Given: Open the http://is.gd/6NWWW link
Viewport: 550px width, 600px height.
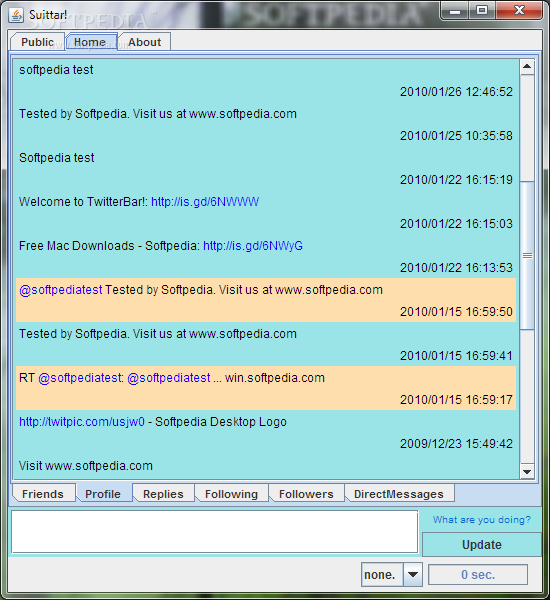Looking at the screenshot, I should click(205, 202).
